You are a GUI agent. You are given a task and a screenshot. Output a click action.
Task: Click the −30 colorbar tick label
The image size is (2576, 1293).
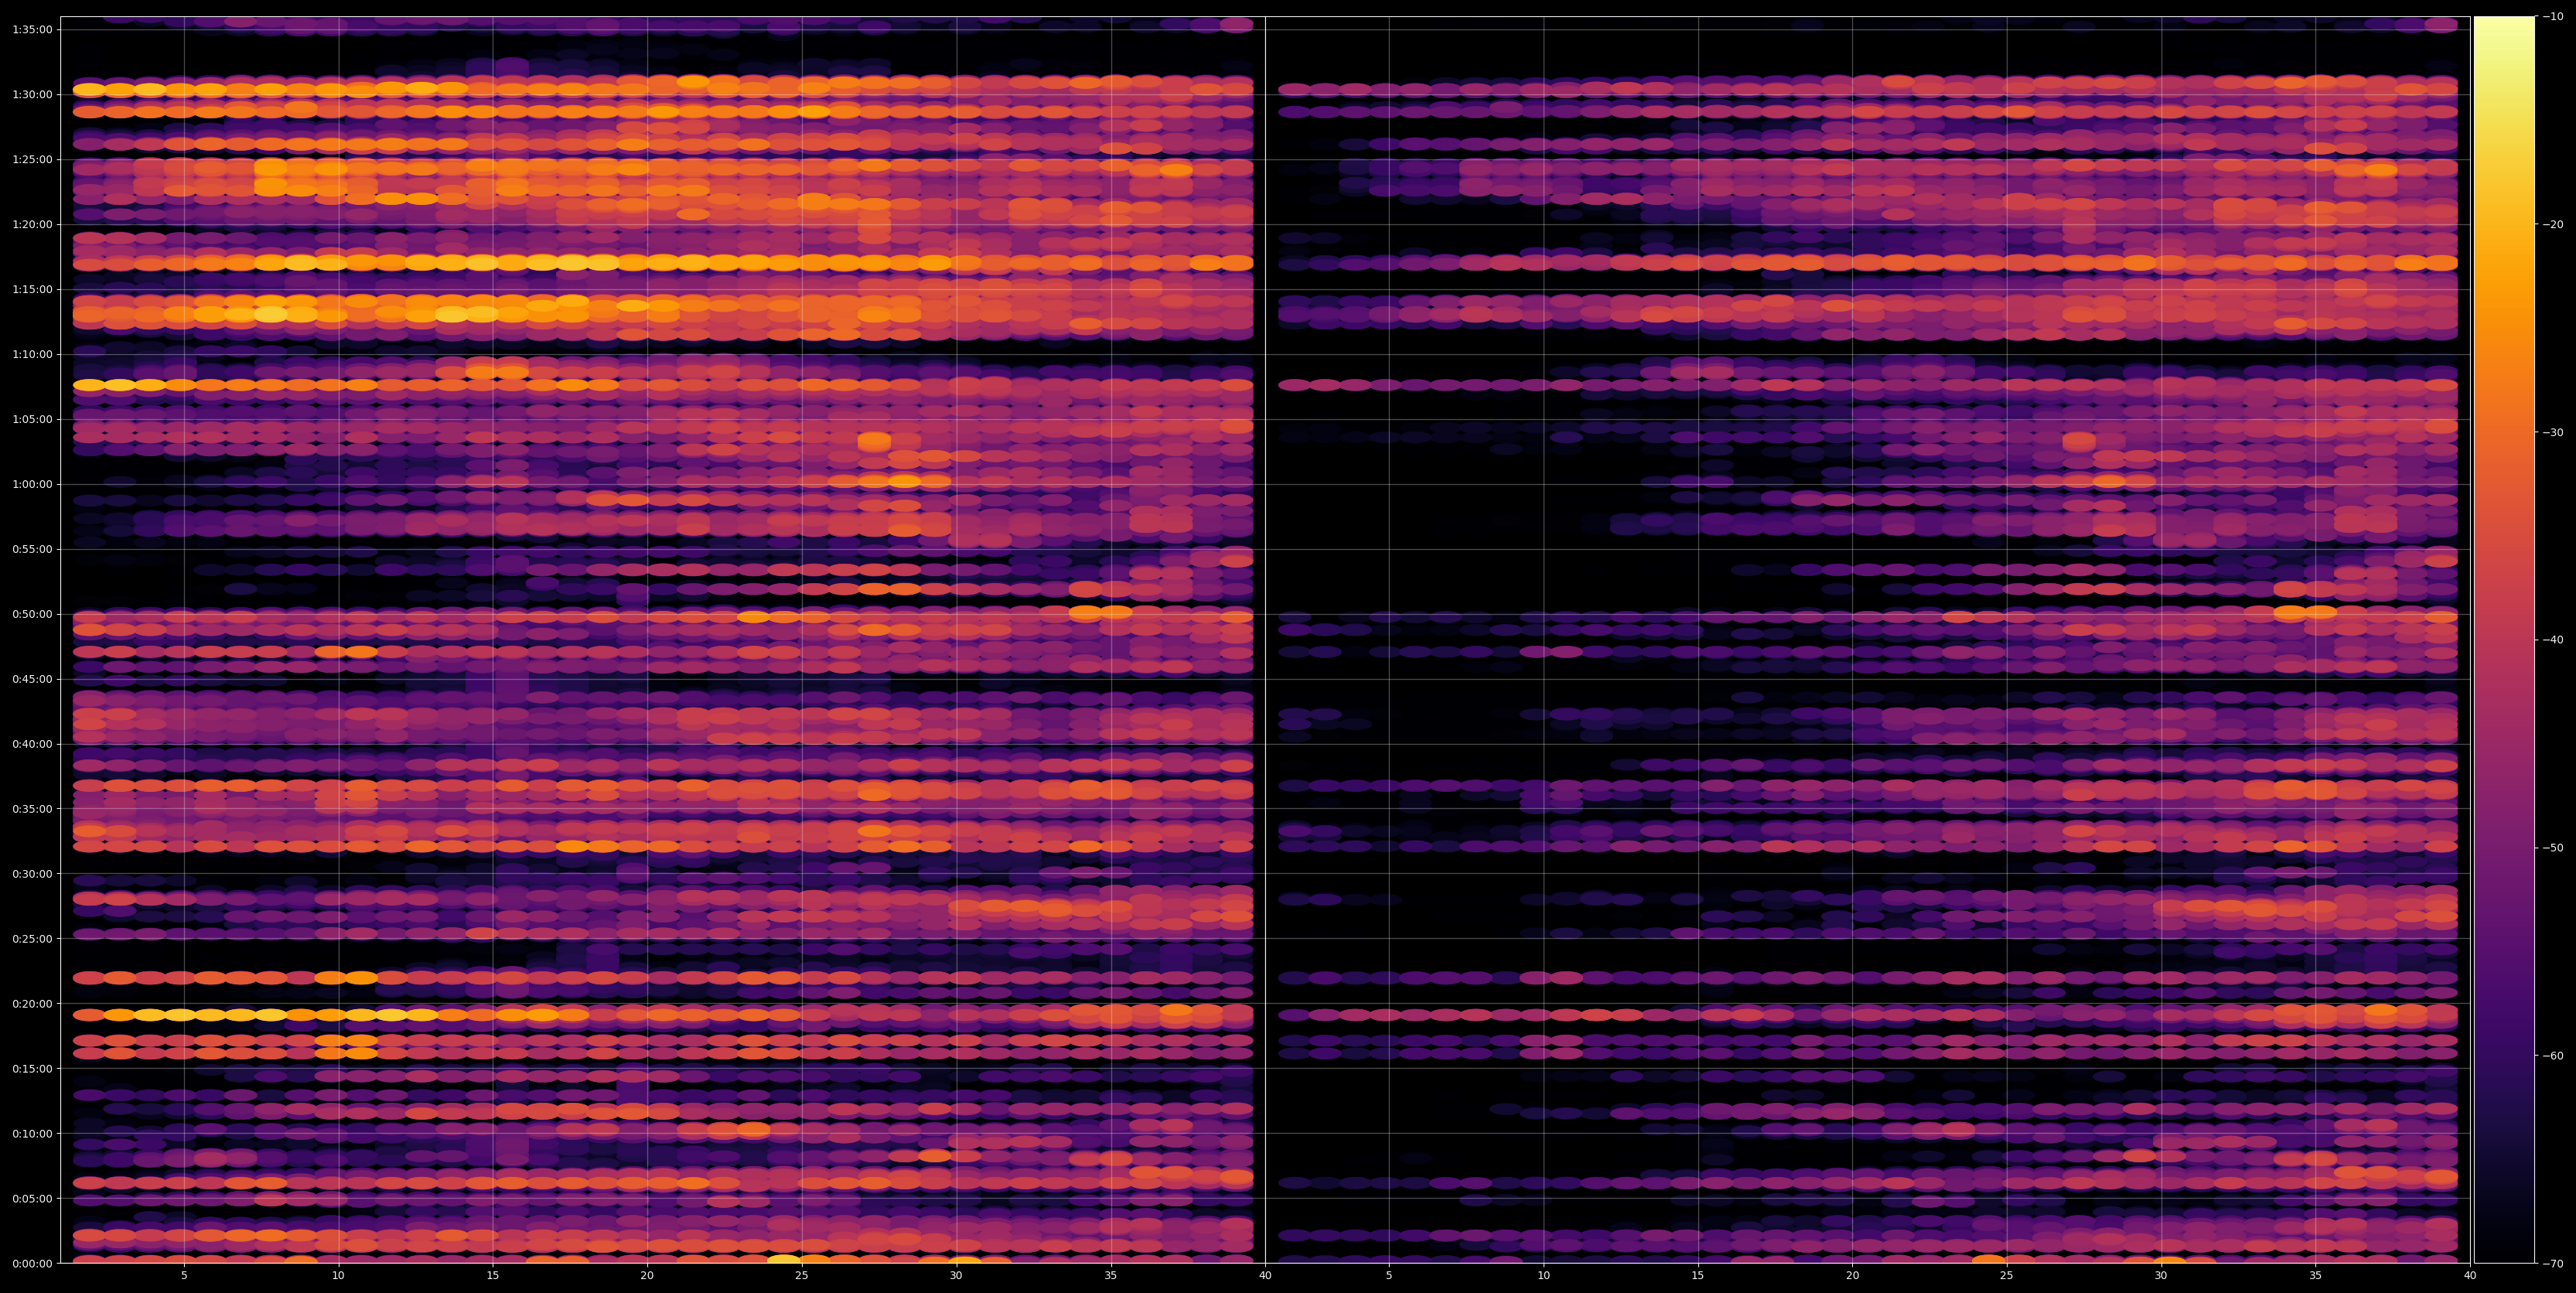point(2553,432)
